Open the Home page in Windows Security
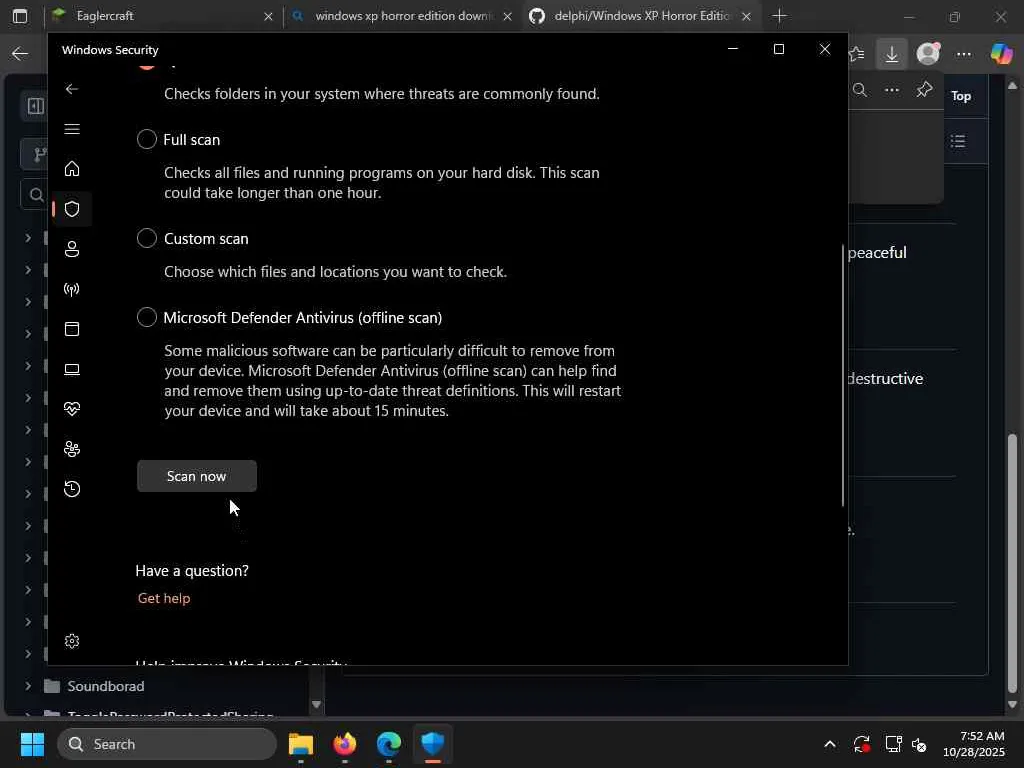Viewport: 1024px width, 768px height. tap(72, 168)
